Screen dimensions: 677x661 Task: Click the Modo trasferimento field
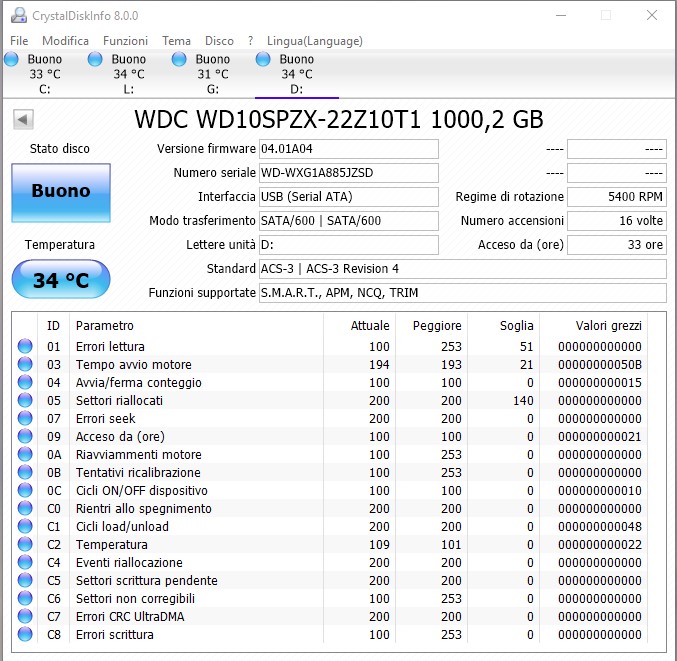348,221
